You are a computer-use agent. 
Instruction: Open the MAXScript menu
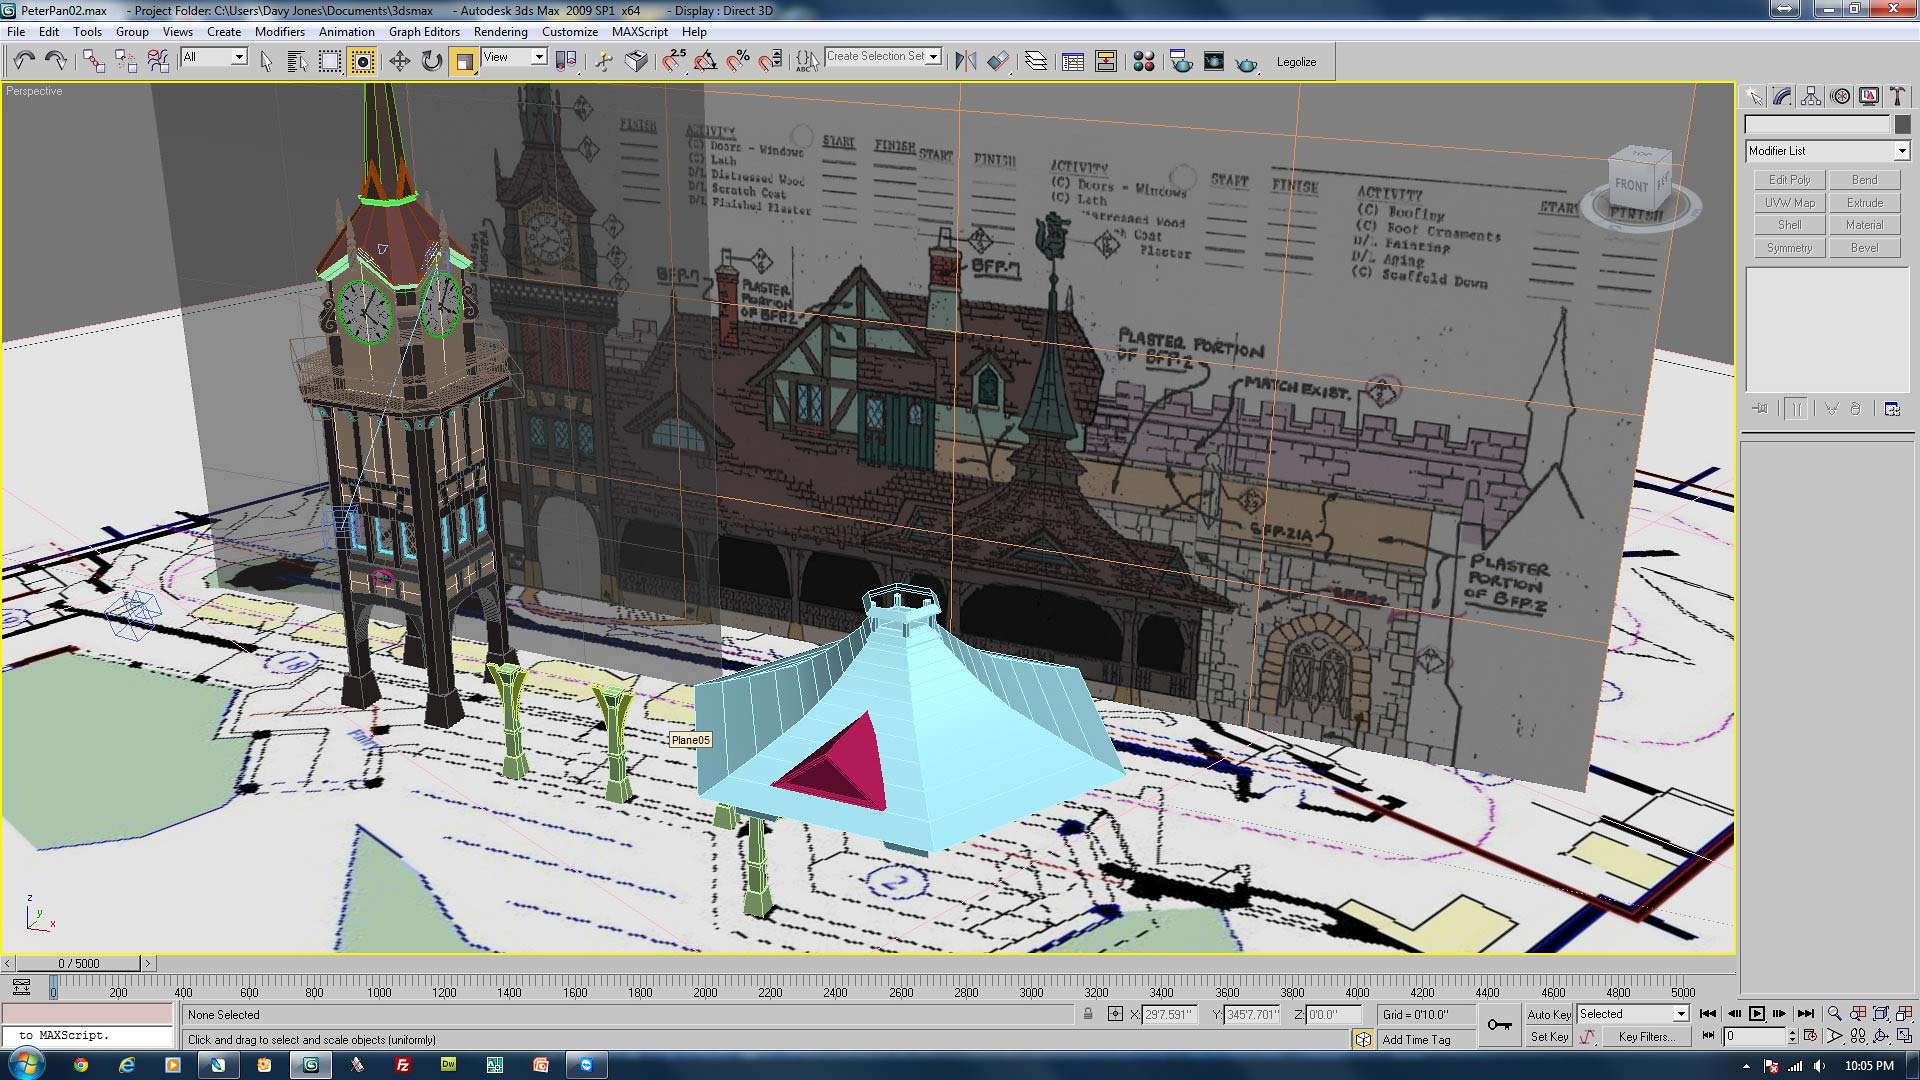[640, 31]
